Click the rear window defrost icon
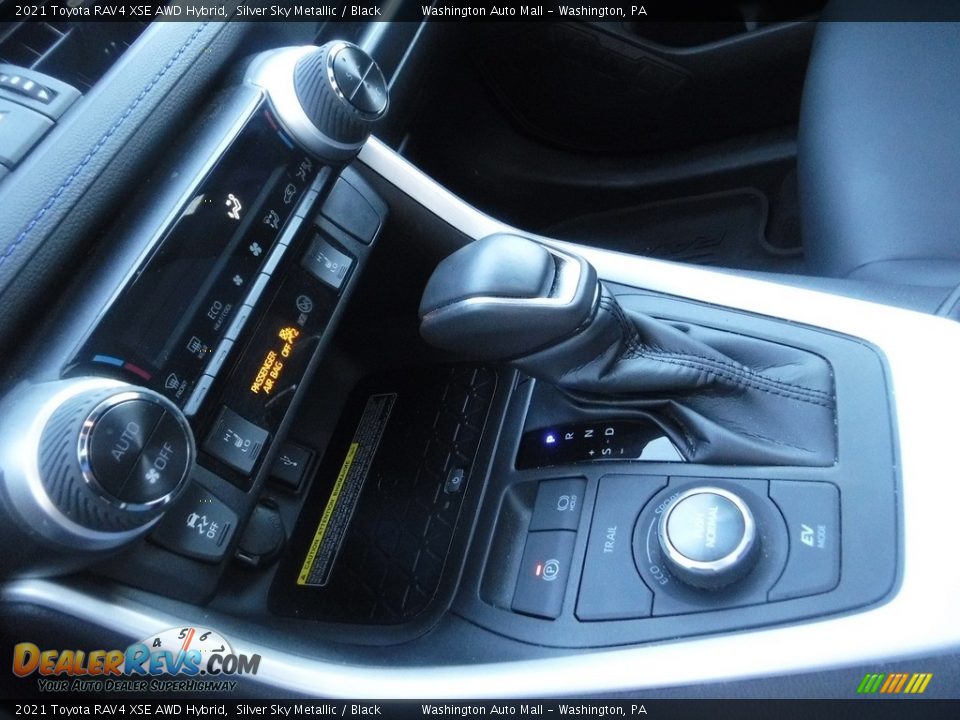Viewport: 960px width, 720px height. (195, 347)
